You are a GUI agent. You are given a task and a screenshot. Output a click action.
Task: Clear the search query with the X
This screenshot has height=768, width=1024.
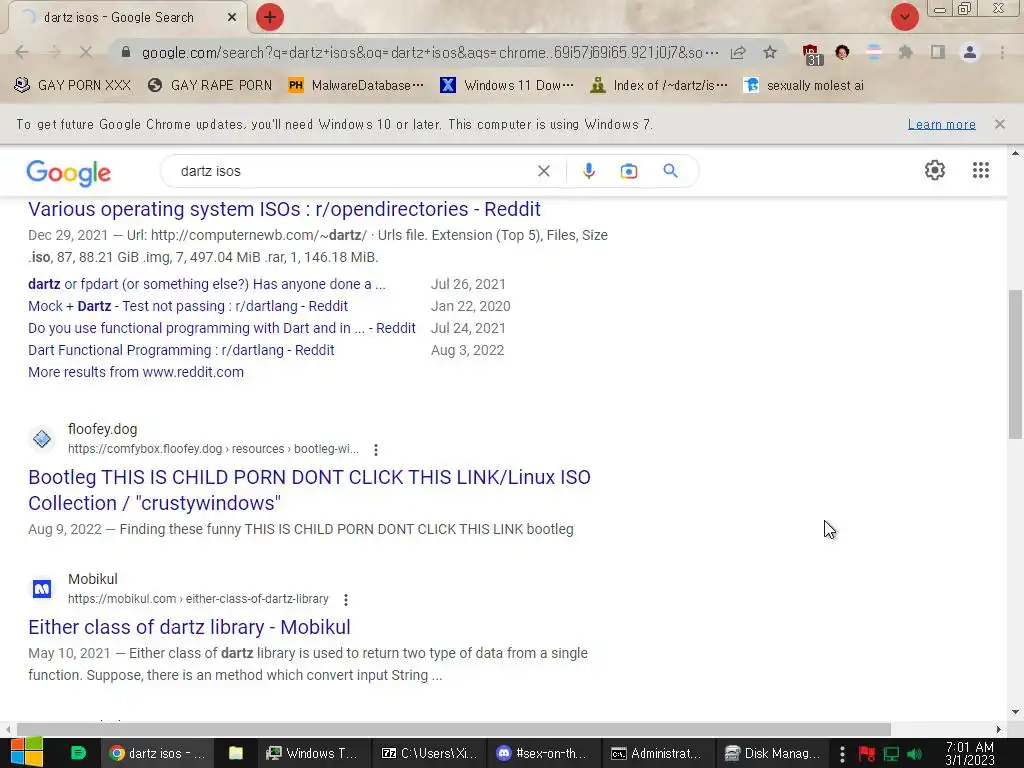click(x=543, y=171)
